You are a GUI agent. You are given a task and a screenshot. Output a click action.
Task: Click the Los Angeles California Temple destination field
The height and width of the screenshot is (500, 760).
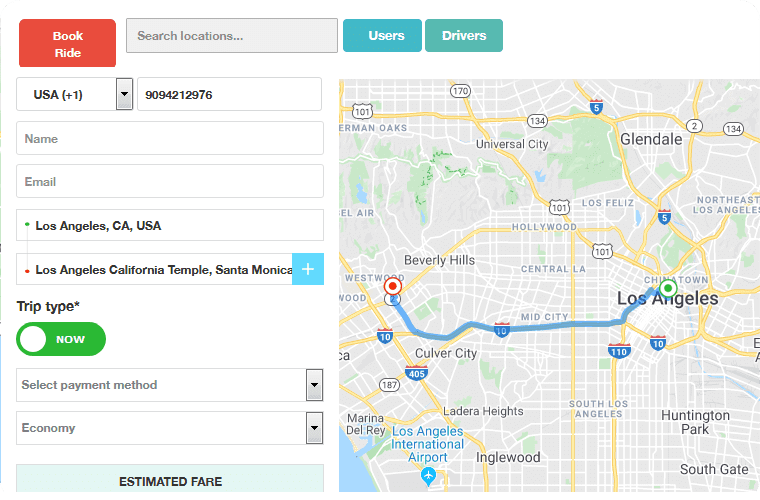154,269
